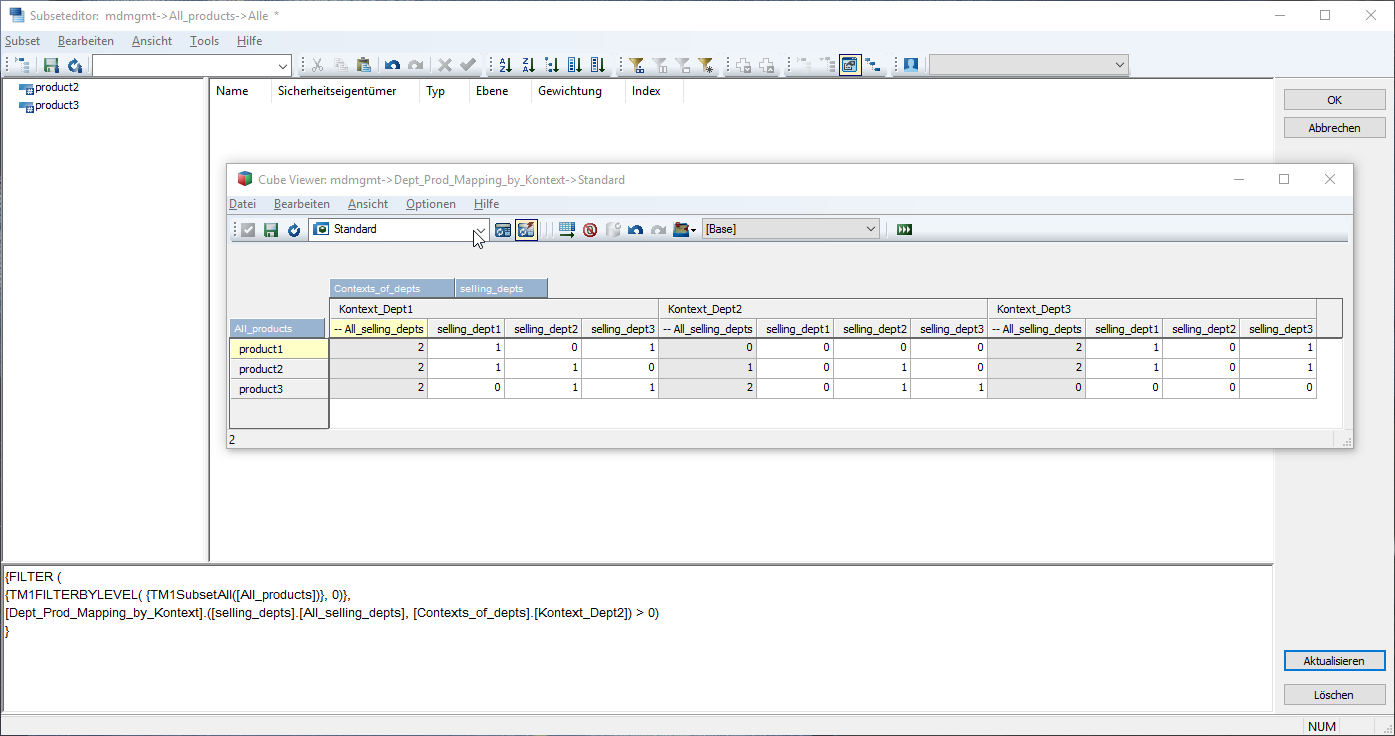Screen dimensions: 1395x736
Task: Sort elements ascending A to Z
Action: pyautogui.click(x=505, y=65)
